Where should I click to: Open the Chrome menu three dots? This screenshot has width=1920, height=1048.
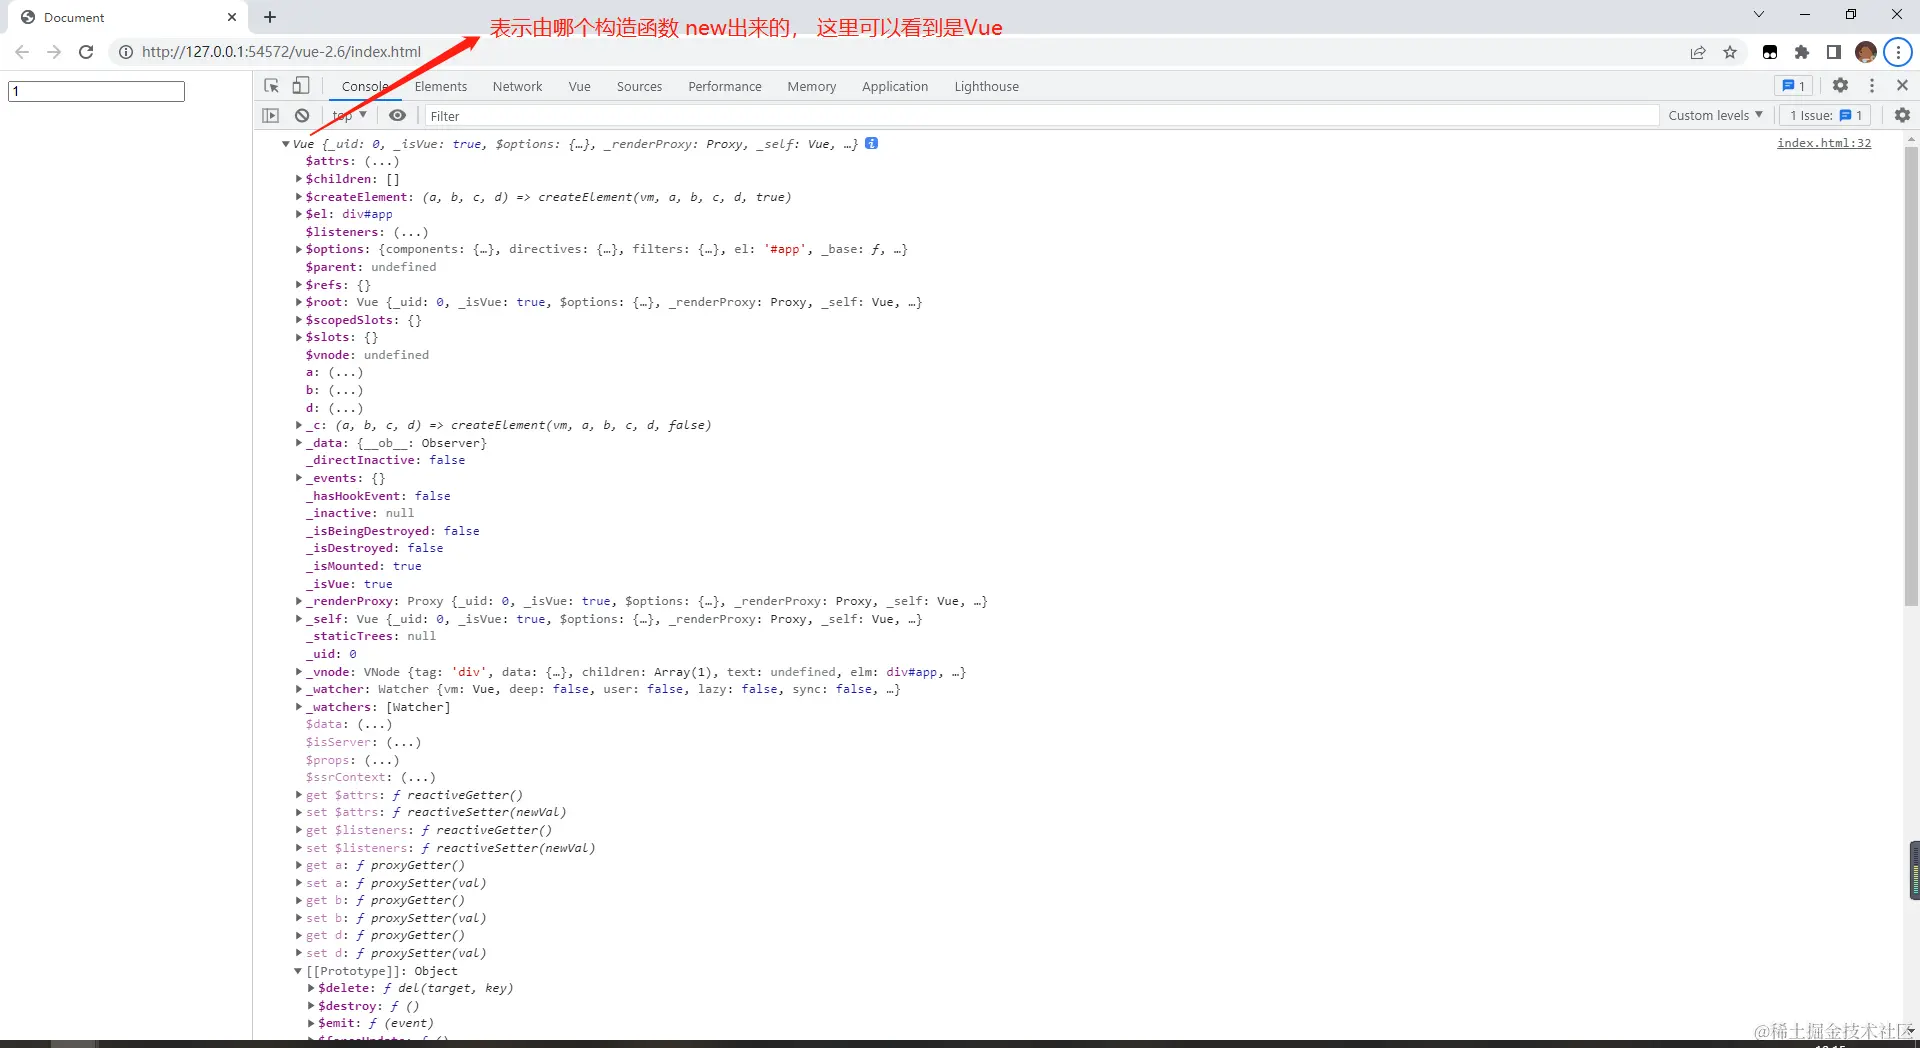coord(1897,52)
